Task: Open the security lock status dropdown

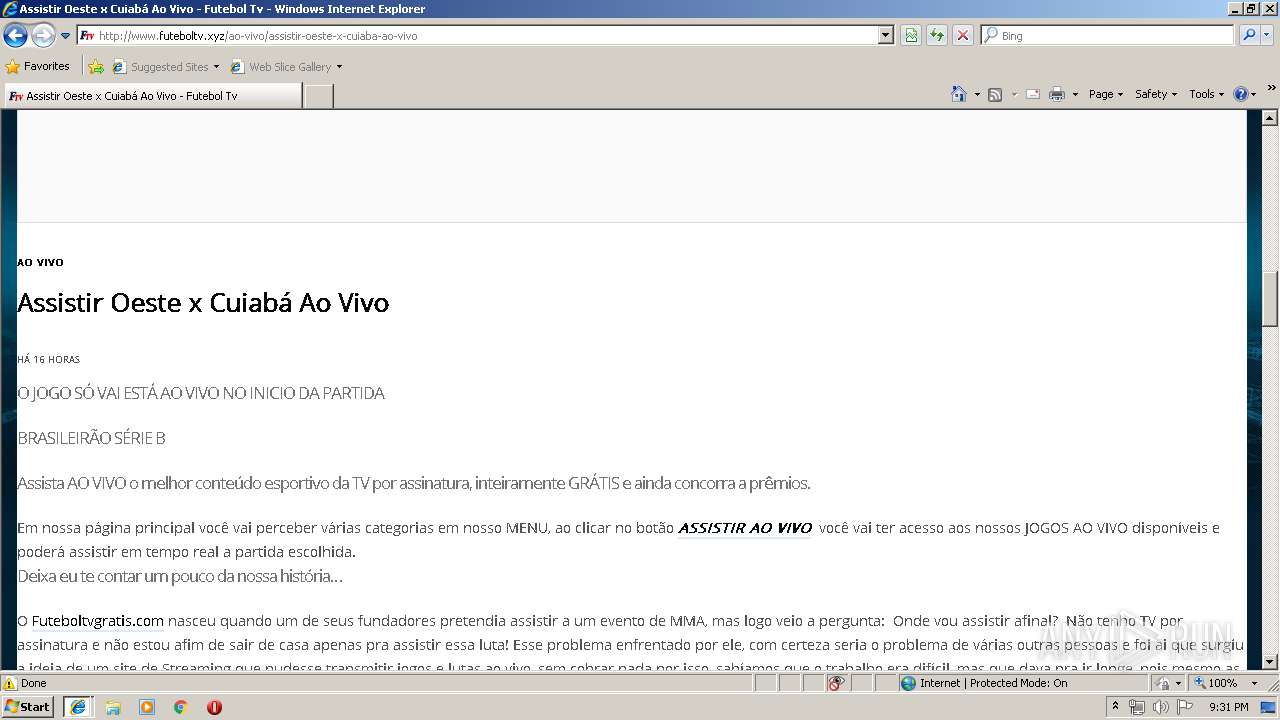Action: pos(1166,683)
